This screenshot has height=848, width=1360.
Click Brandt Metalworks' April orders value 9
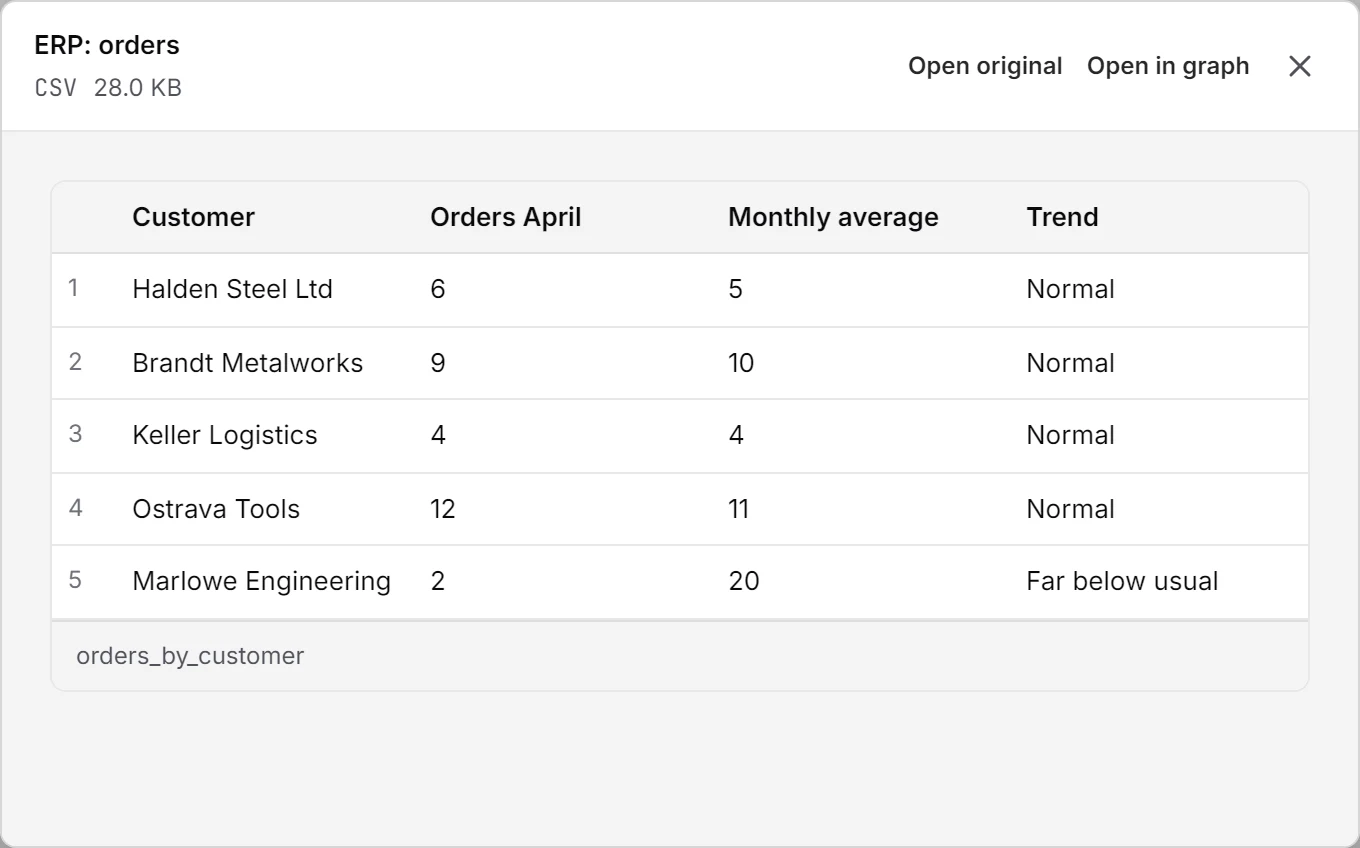[x=438, y=363]
